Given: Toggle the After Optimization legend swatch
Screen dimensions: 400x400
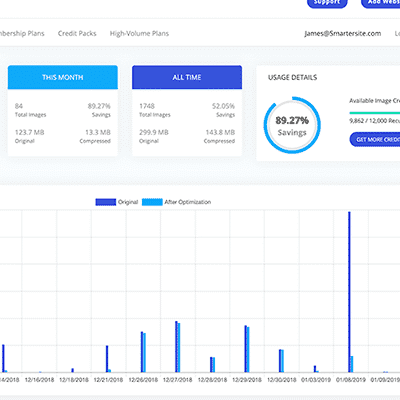Looking at the screenshot, I should click(x=152, y=202).
